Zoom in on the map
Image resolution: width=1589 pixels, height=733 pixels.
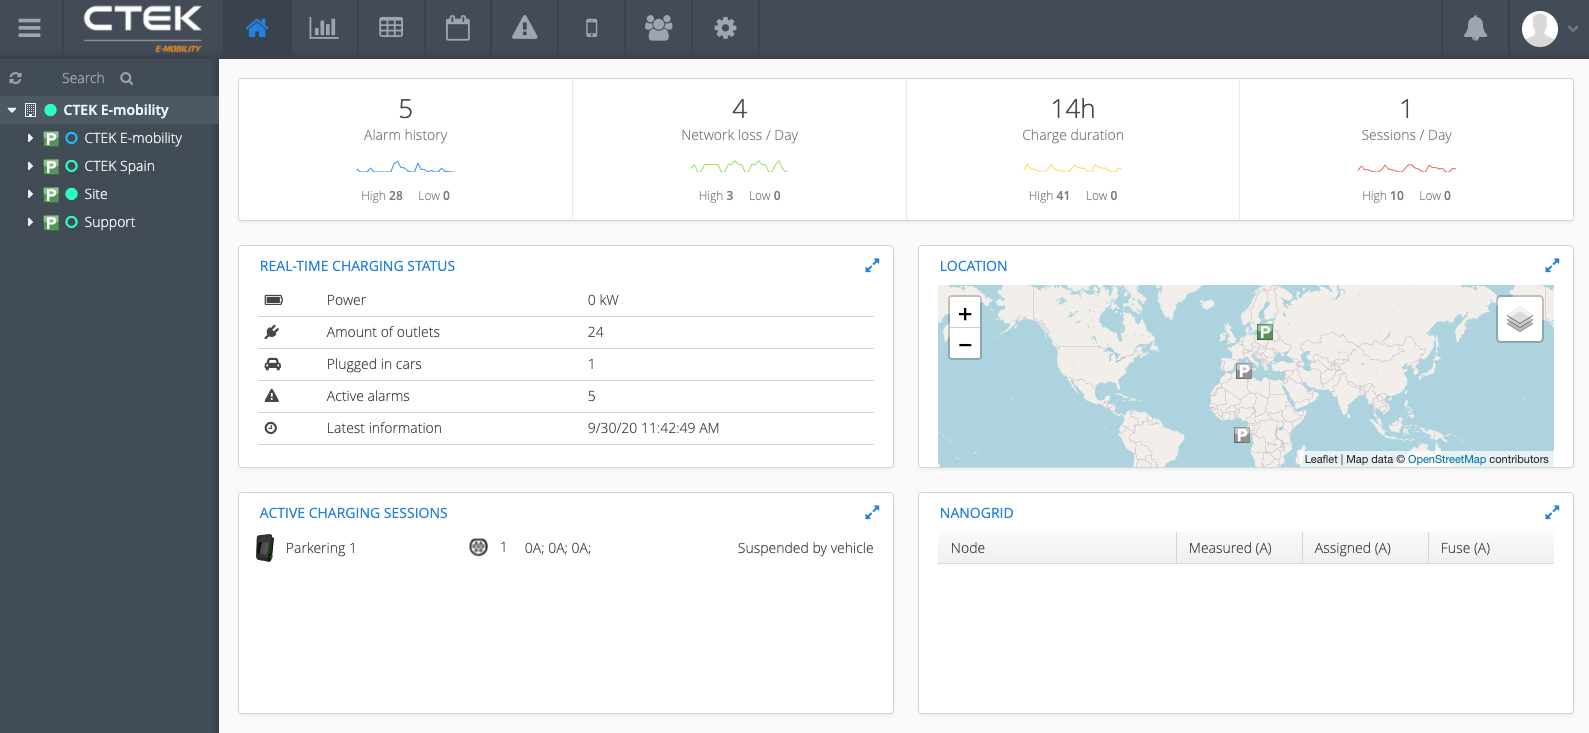click(x=965, y=313)
